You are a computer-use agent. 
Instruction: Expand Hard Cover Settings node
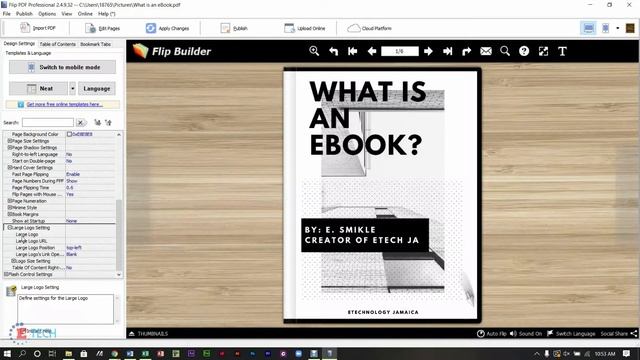[9, 167]
